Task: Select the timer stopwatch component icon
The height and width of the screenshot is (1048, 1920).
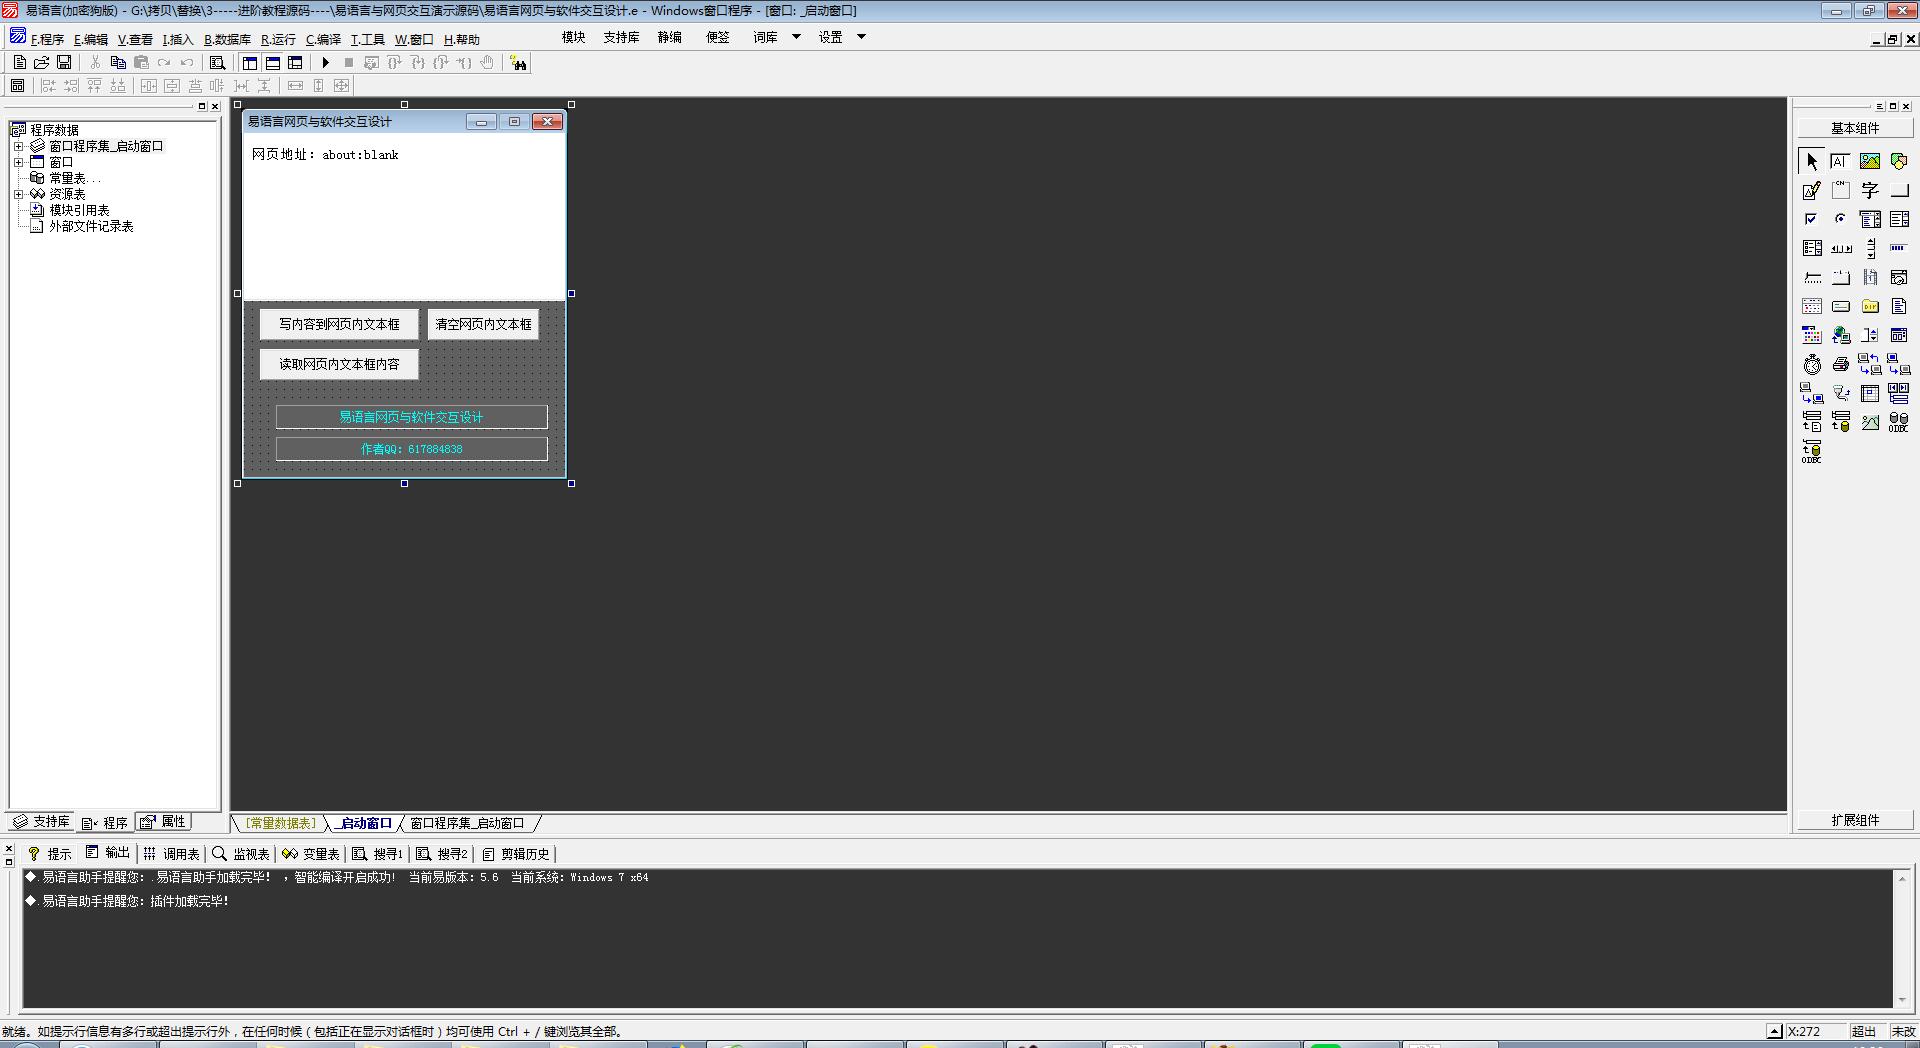Action: 1811,364
